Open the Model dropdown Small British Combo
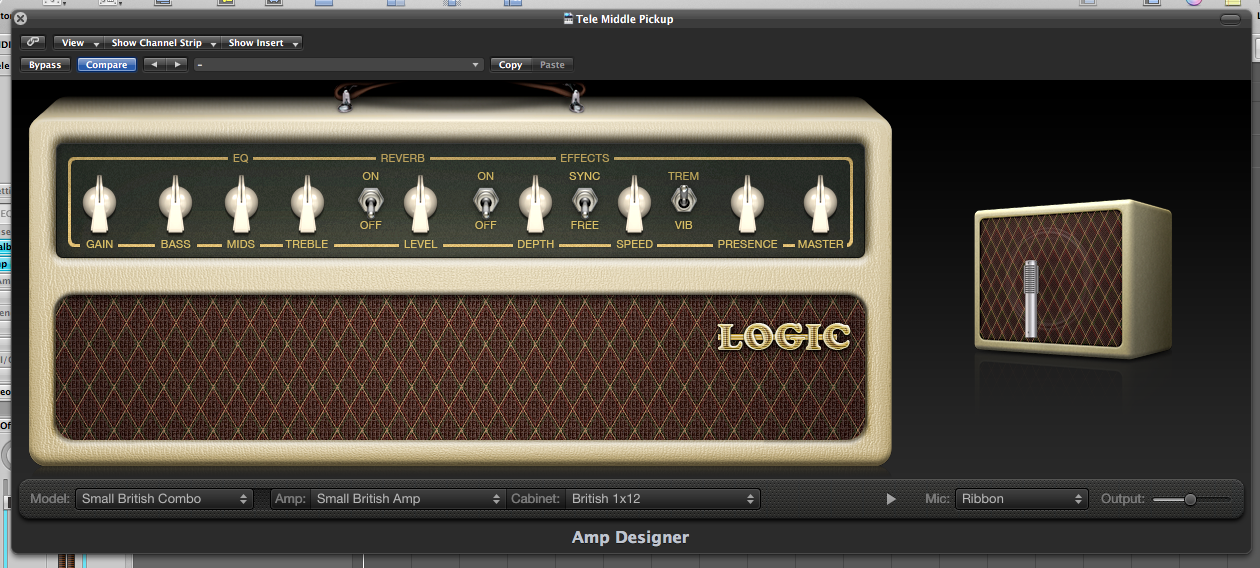The height and width of the screenshot is (568, 1260). (163, 498)
